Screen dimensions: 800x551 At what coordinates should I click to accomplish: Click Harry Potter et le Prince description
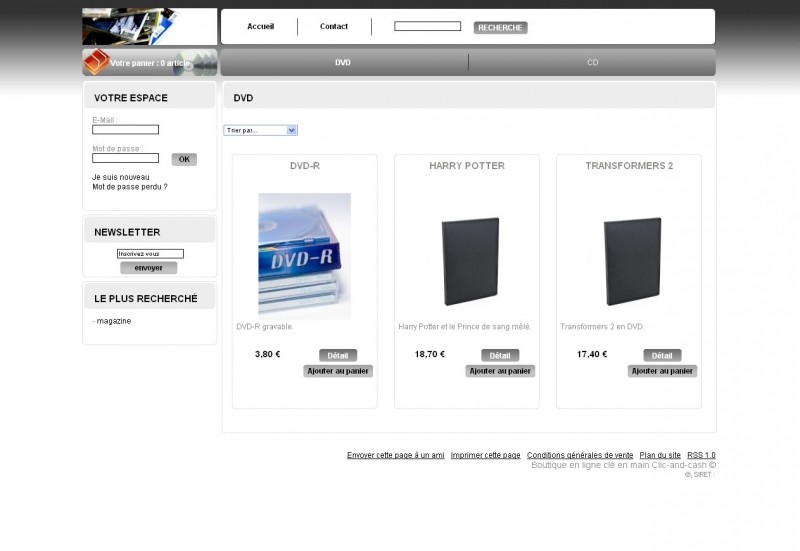pos(465,327)
